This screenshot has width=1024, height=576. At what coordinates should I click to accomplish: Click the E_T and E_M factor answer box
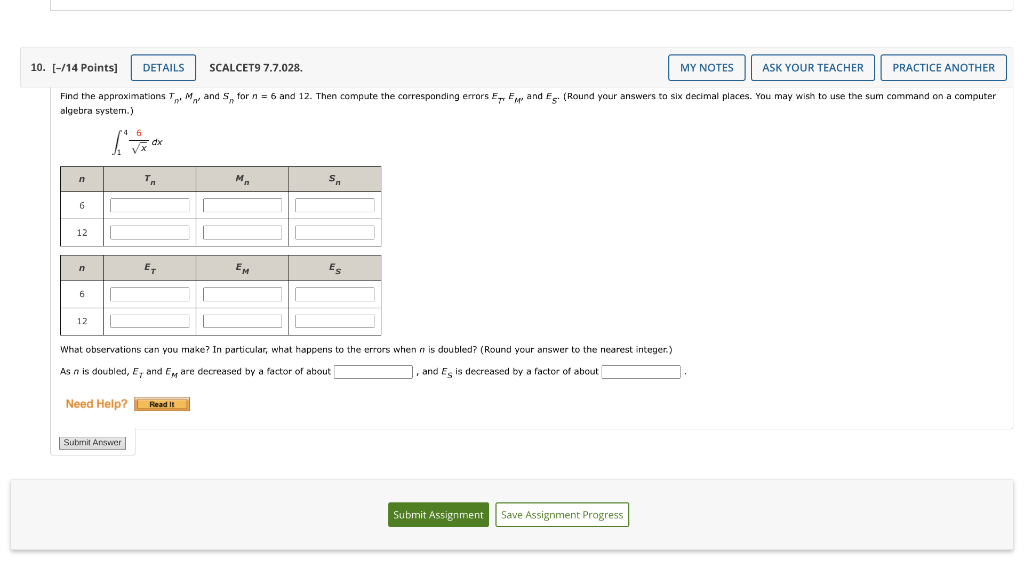(374, 371)
